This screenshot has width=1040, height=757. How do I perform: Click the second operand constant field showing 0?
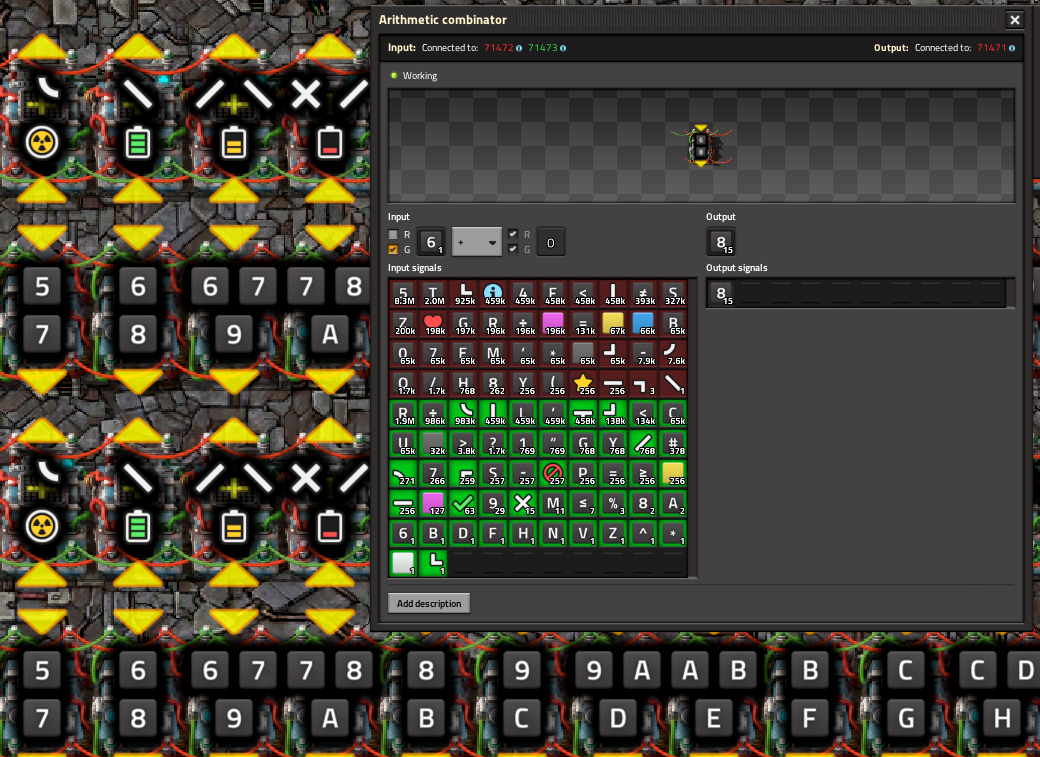tap(550, 242)
